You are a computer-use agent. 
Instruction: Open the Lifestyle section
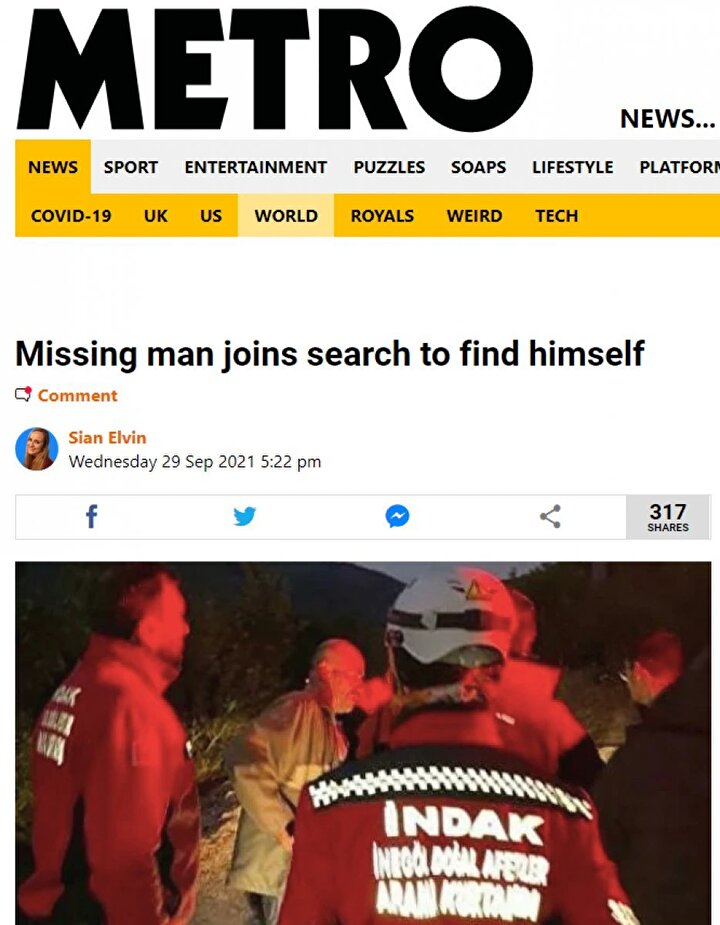tap(572, 167)
